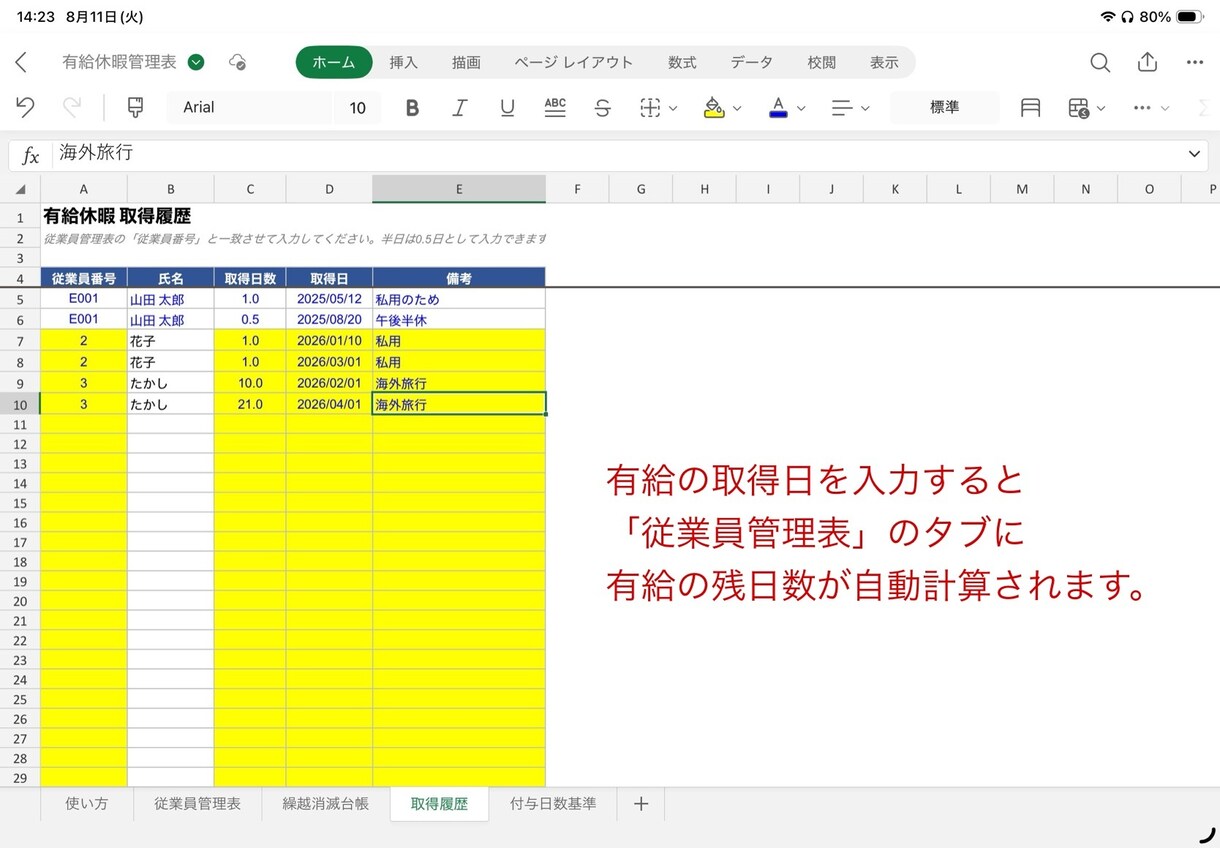This screenshot has width=1220, height=848.
Task: Tap the Wi-Fi status icon
Action: pyautogui.click(x=1107, y=17)
